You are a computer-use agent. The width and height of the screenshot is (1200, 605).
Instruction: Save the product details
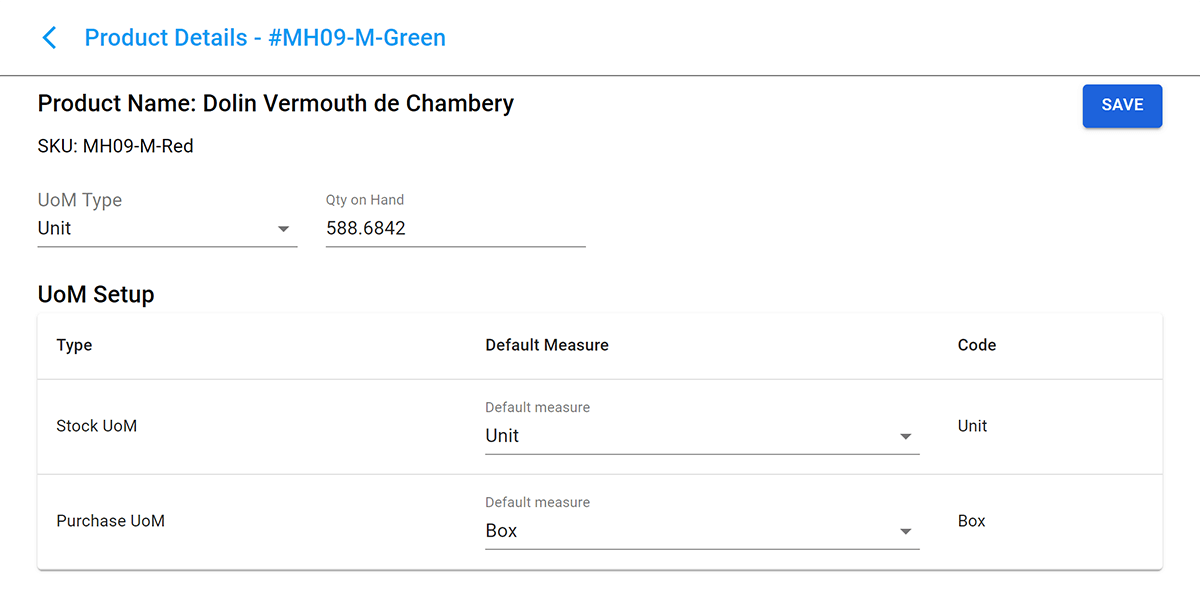[1122, 105]
